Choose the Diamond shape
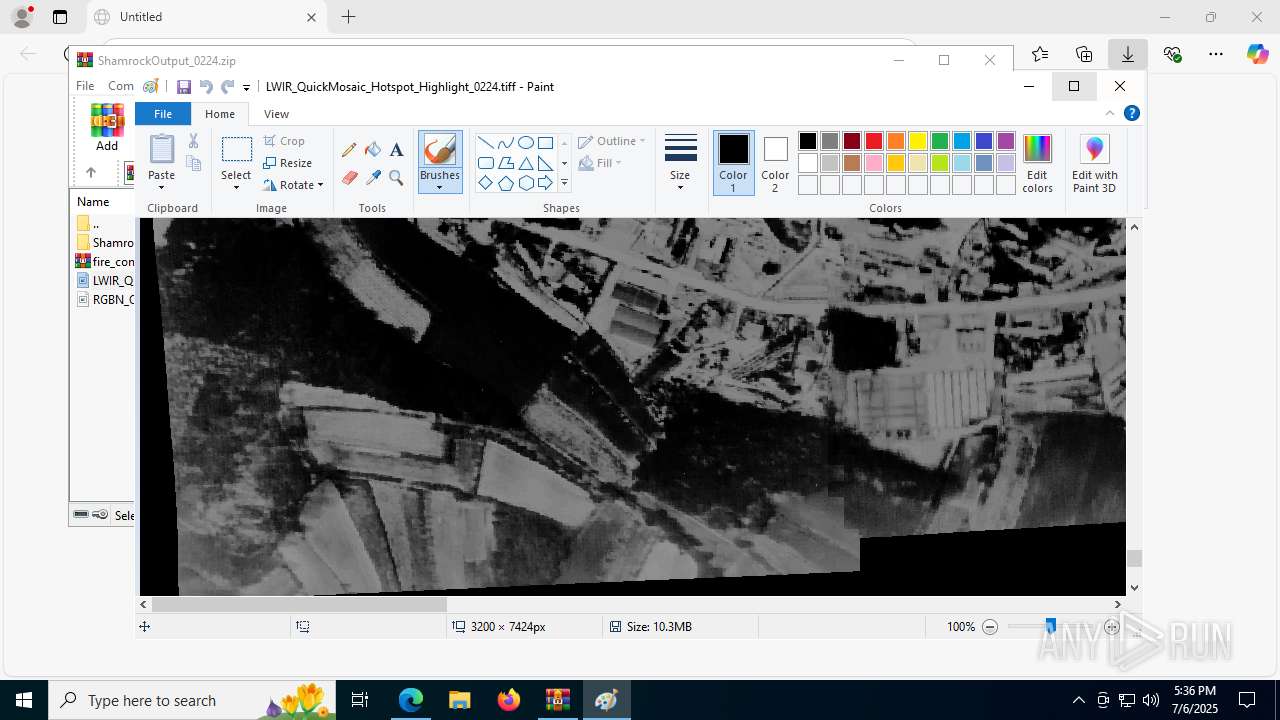The width and height of the screenshot is (1280, 720). click(x=485, y=183)
